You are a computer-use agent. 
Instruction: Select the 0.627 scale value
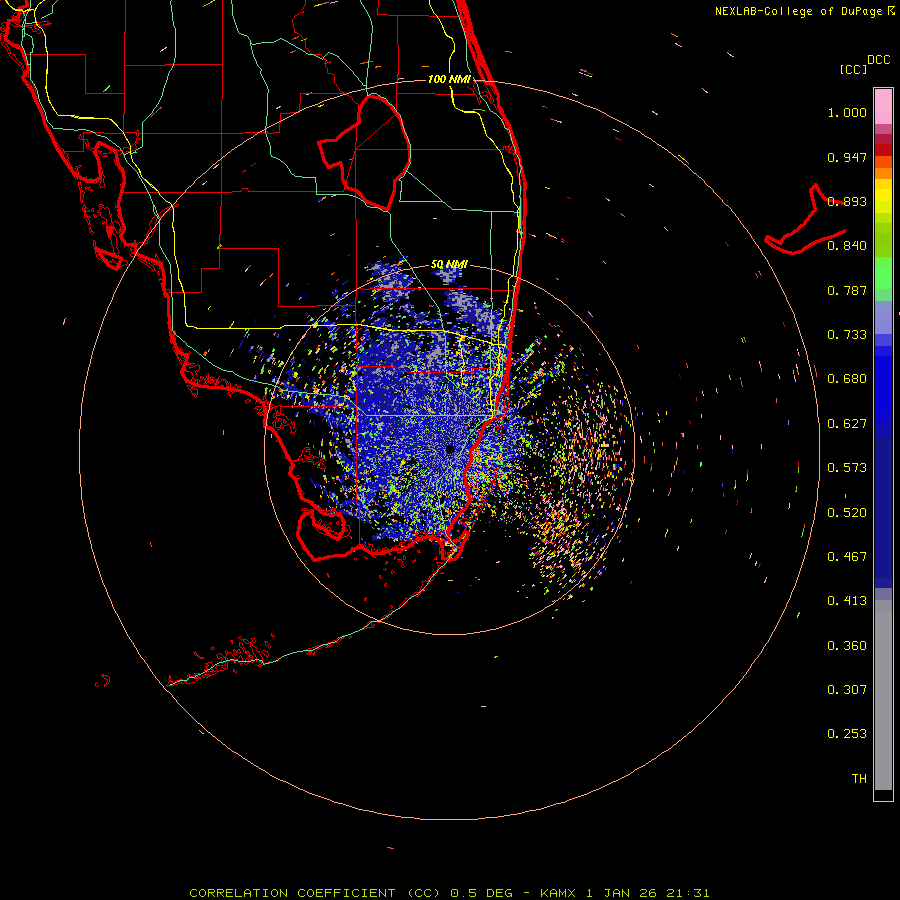847,424
